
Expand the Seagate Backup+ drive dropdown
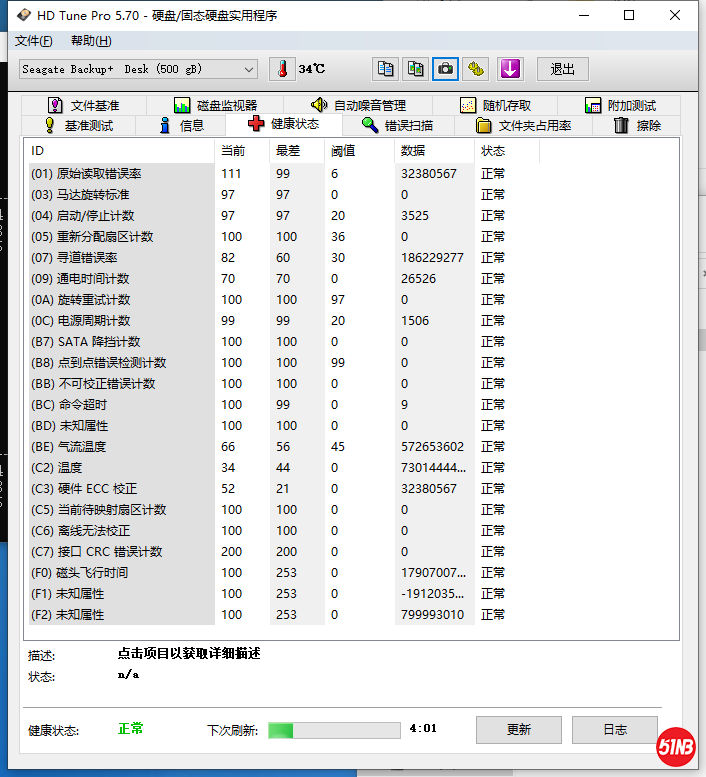click(138, 69)
